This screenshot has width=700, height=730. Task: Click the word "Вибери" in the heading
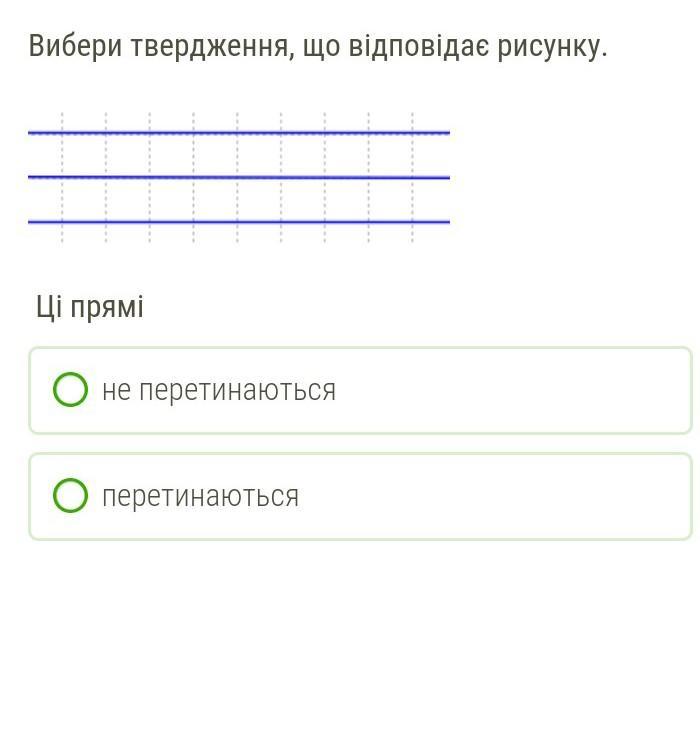[x=76, y=46]
